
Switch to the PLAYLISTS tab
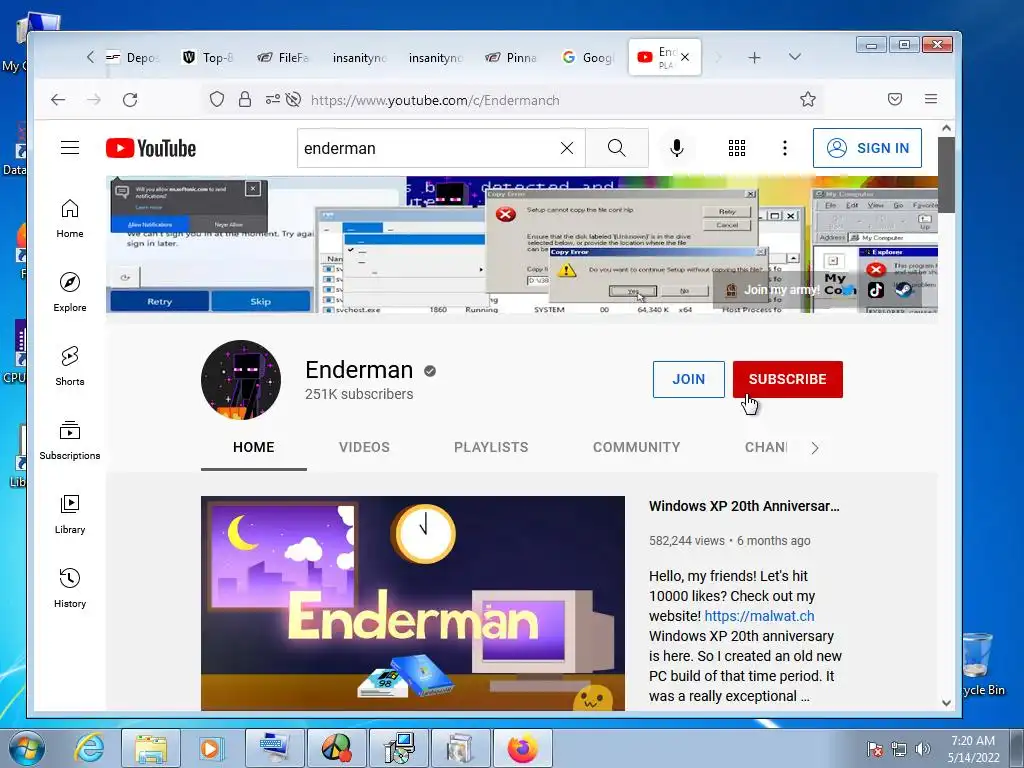[x=491, y=447]
